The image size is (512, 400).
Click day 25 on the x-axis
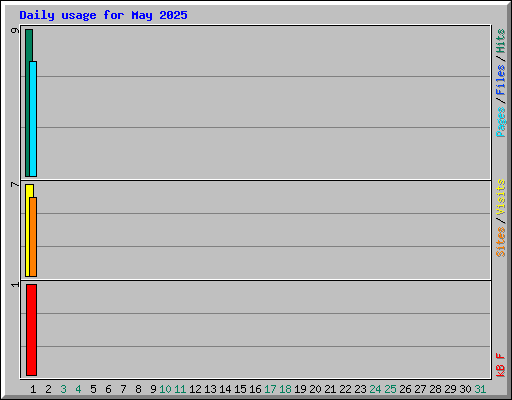pos(390,389)
